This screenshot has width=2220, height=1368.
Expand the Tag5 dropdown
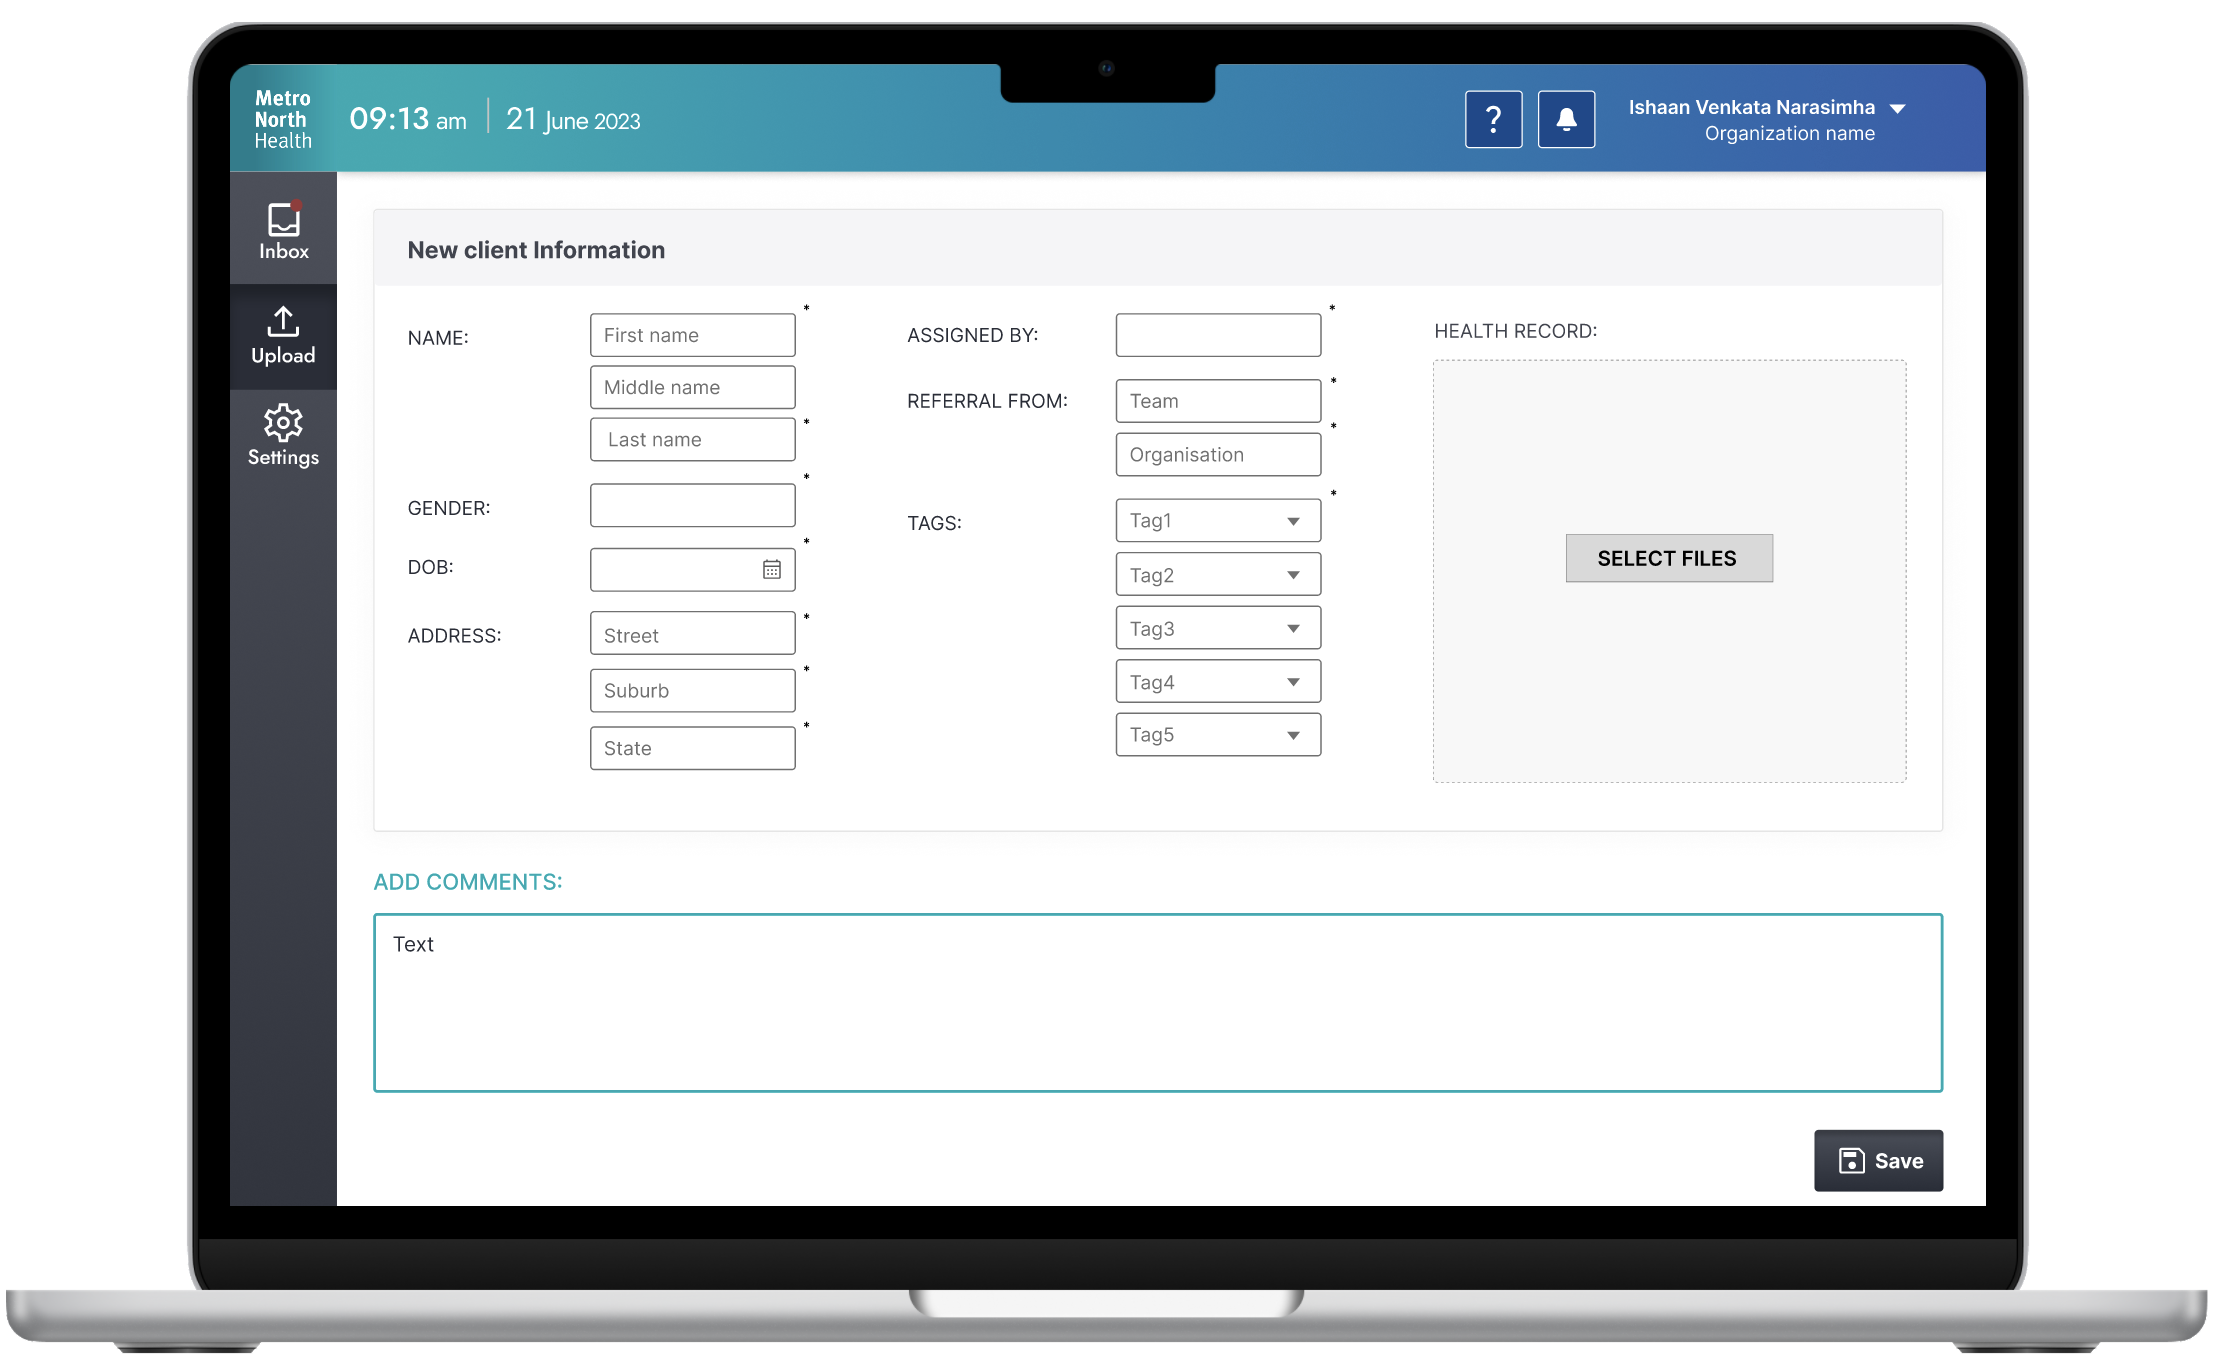tap(1217, 735)
